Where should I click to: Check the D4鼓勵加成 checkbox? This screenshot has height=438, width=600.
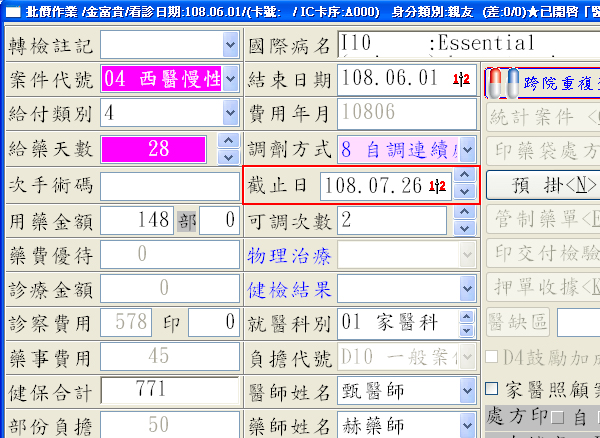point(492,357)
